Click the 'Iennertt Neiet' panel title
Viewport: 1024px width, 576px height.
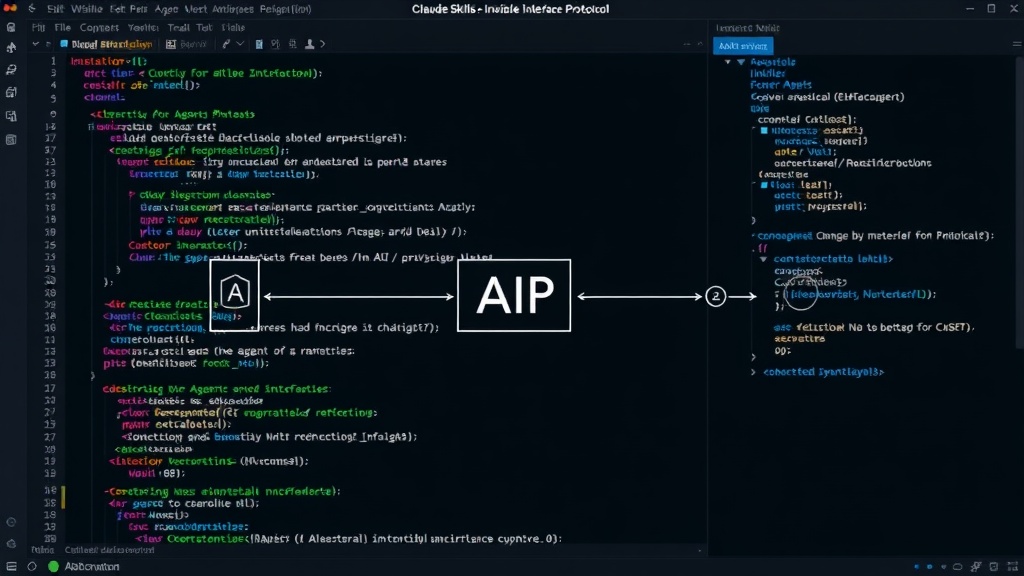click(x=748, y=28)
